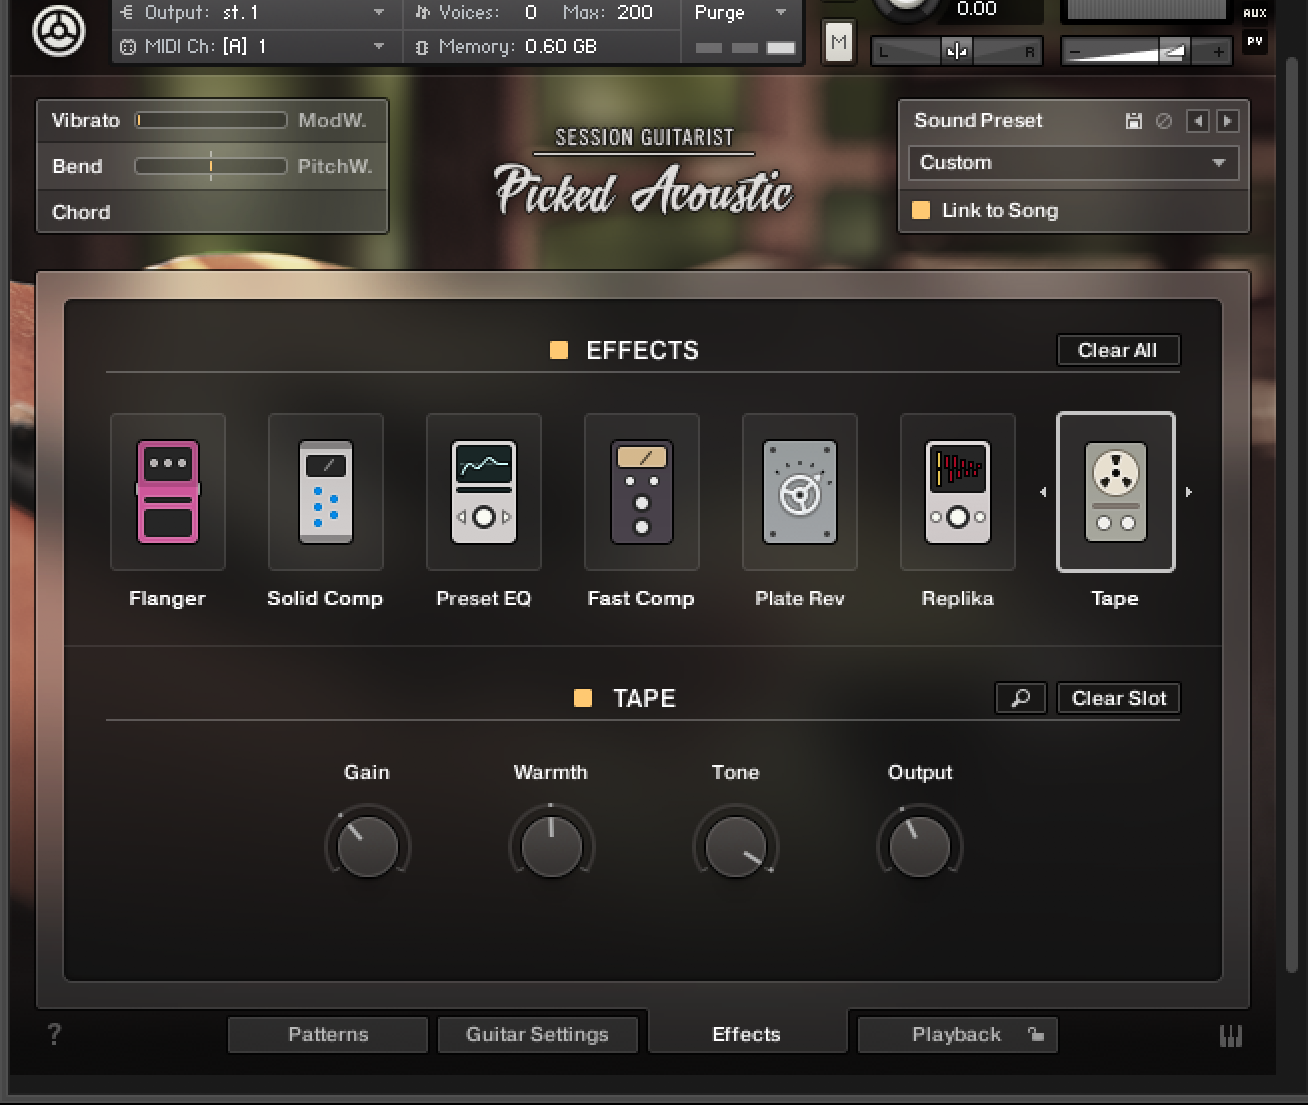
Task: Click the Sound Preset heading text
Action: [x=978, y=120]
